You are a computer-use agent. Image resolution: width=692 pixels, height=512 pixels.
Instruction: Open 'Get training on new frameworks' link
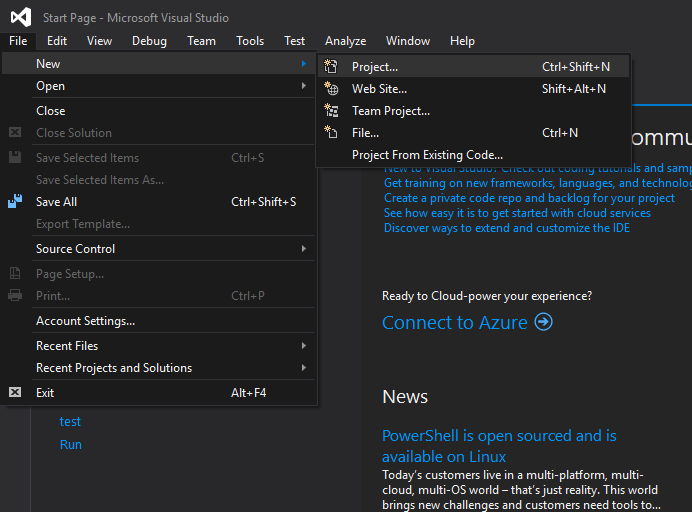(538, 183)
